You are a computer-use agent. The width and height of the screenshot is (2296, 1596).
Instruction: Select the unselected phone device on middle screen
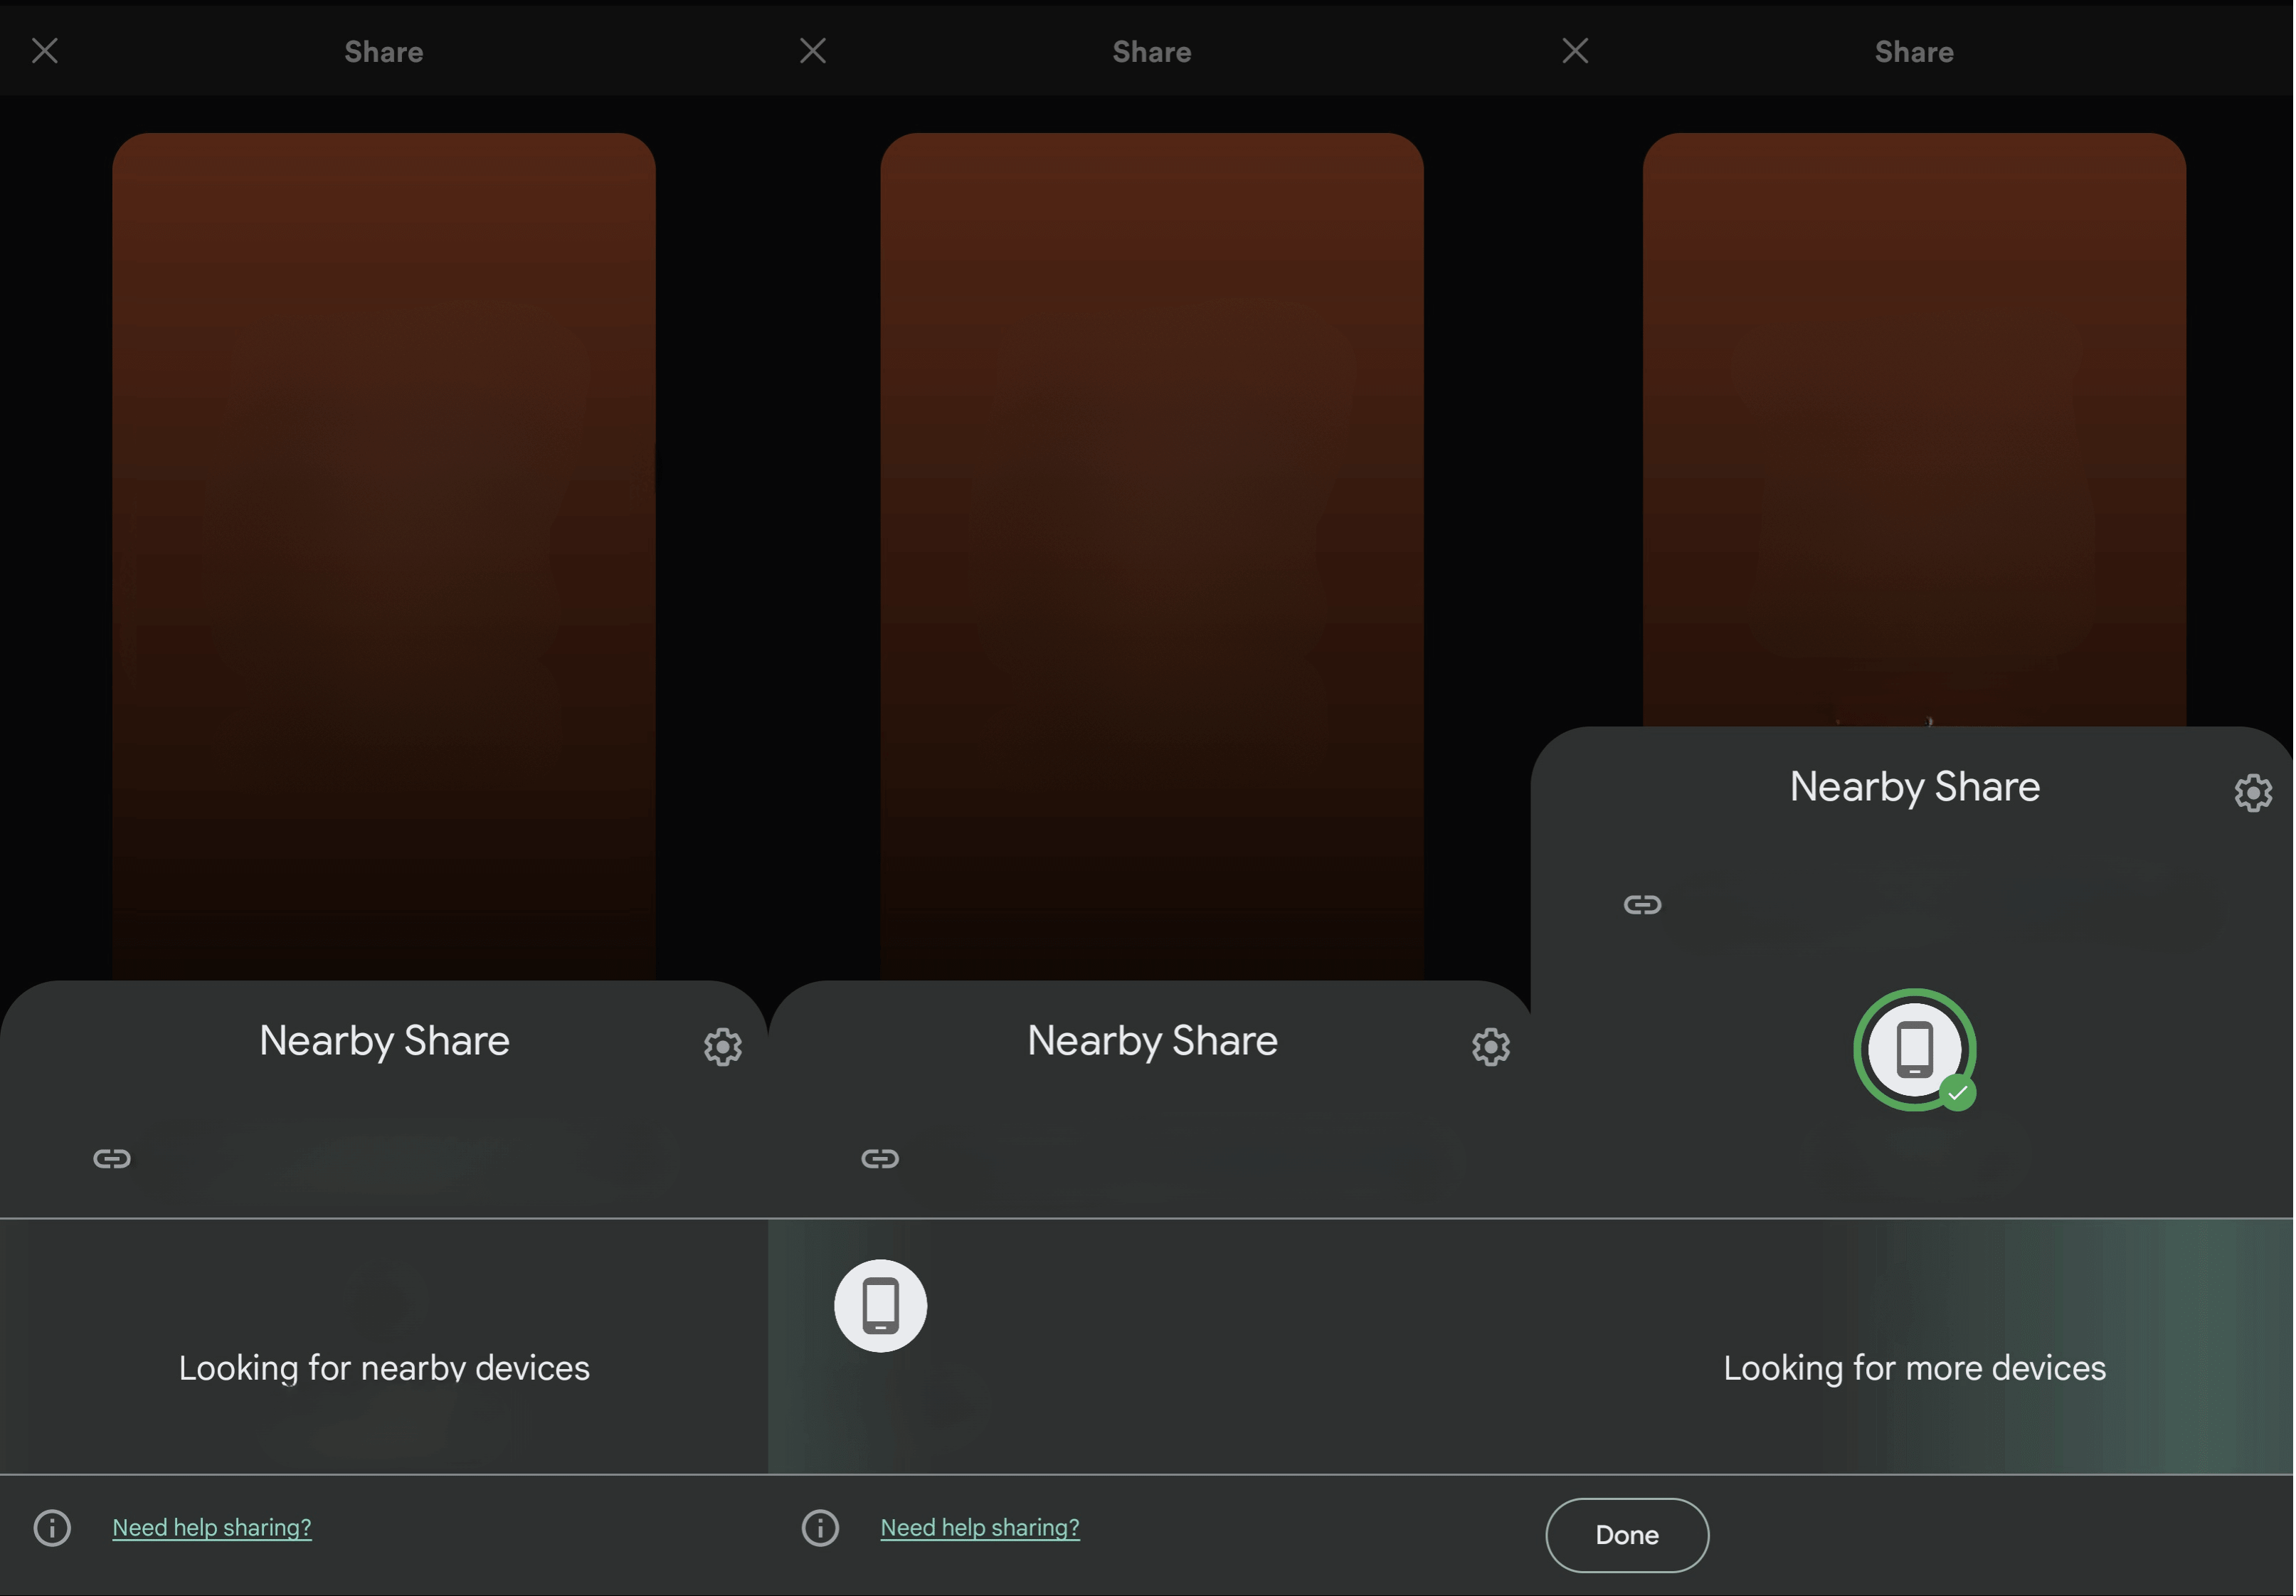[x=880, y=1306]
